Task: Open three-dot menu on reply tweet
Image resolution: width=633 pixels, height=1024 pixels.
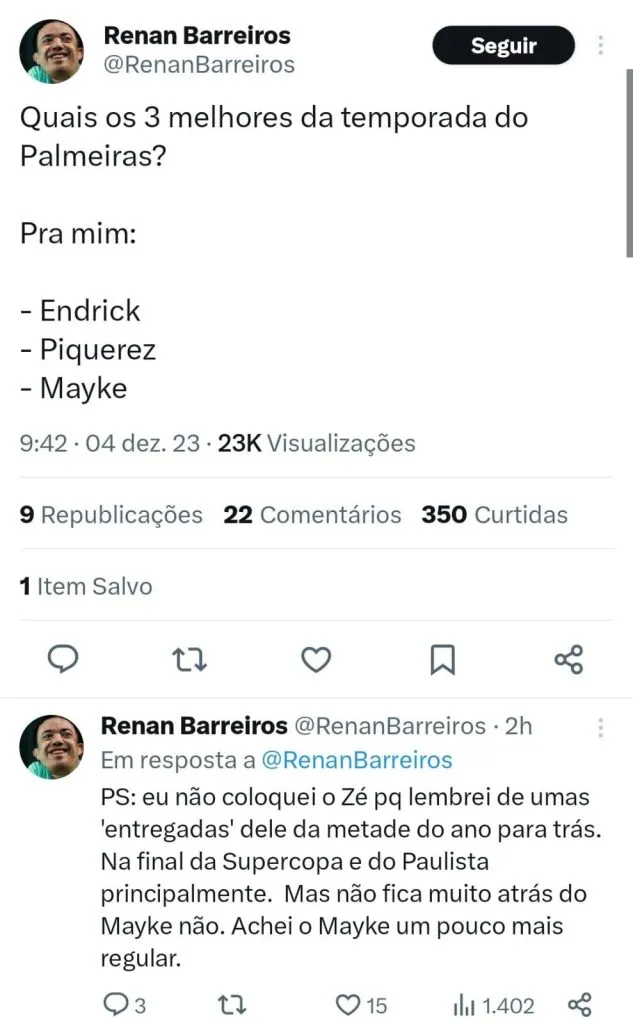Action: (x=600, y=726)
